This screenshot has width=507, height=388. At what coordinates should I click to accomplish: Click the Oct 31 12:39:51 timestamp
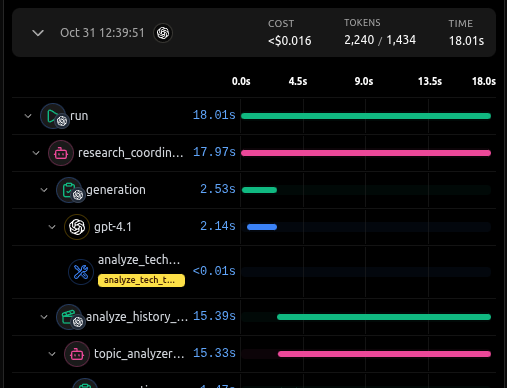[102, 33]
